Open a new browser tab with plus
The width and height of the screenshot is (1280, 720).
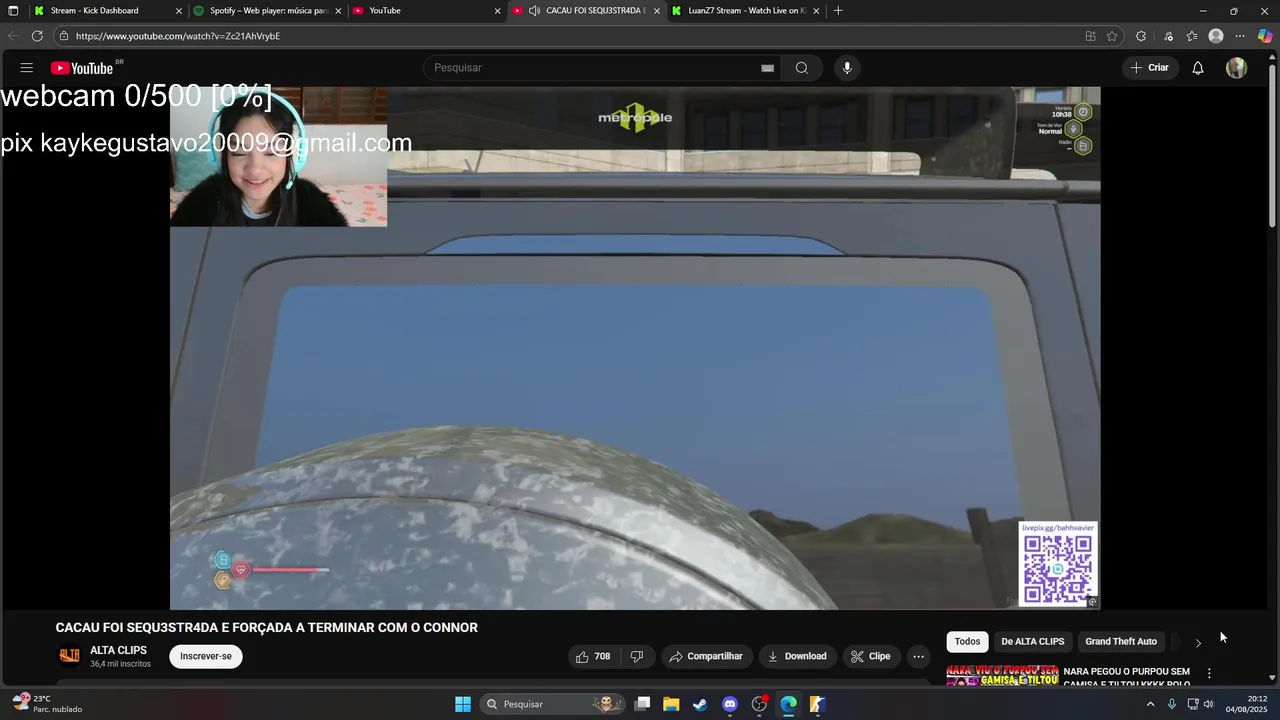(x=838, y=10)
